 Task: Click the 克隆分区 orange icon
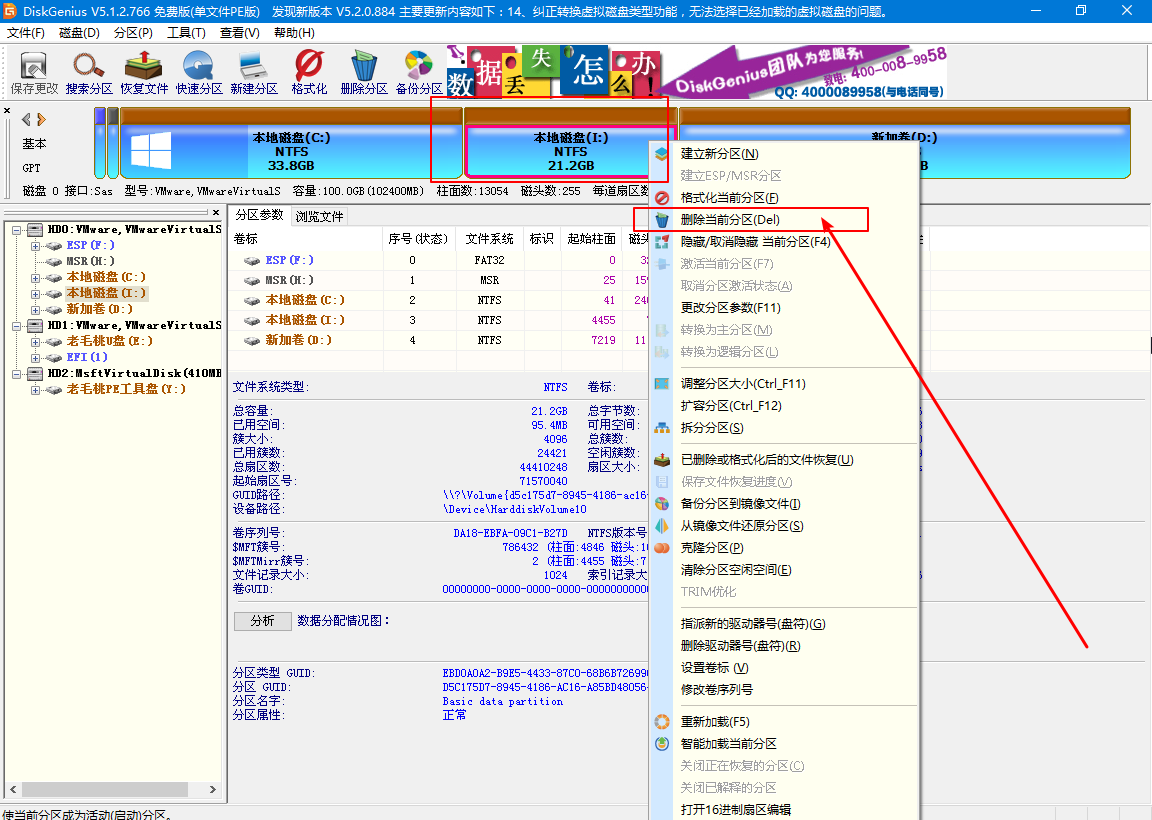[x=662, y=548]
